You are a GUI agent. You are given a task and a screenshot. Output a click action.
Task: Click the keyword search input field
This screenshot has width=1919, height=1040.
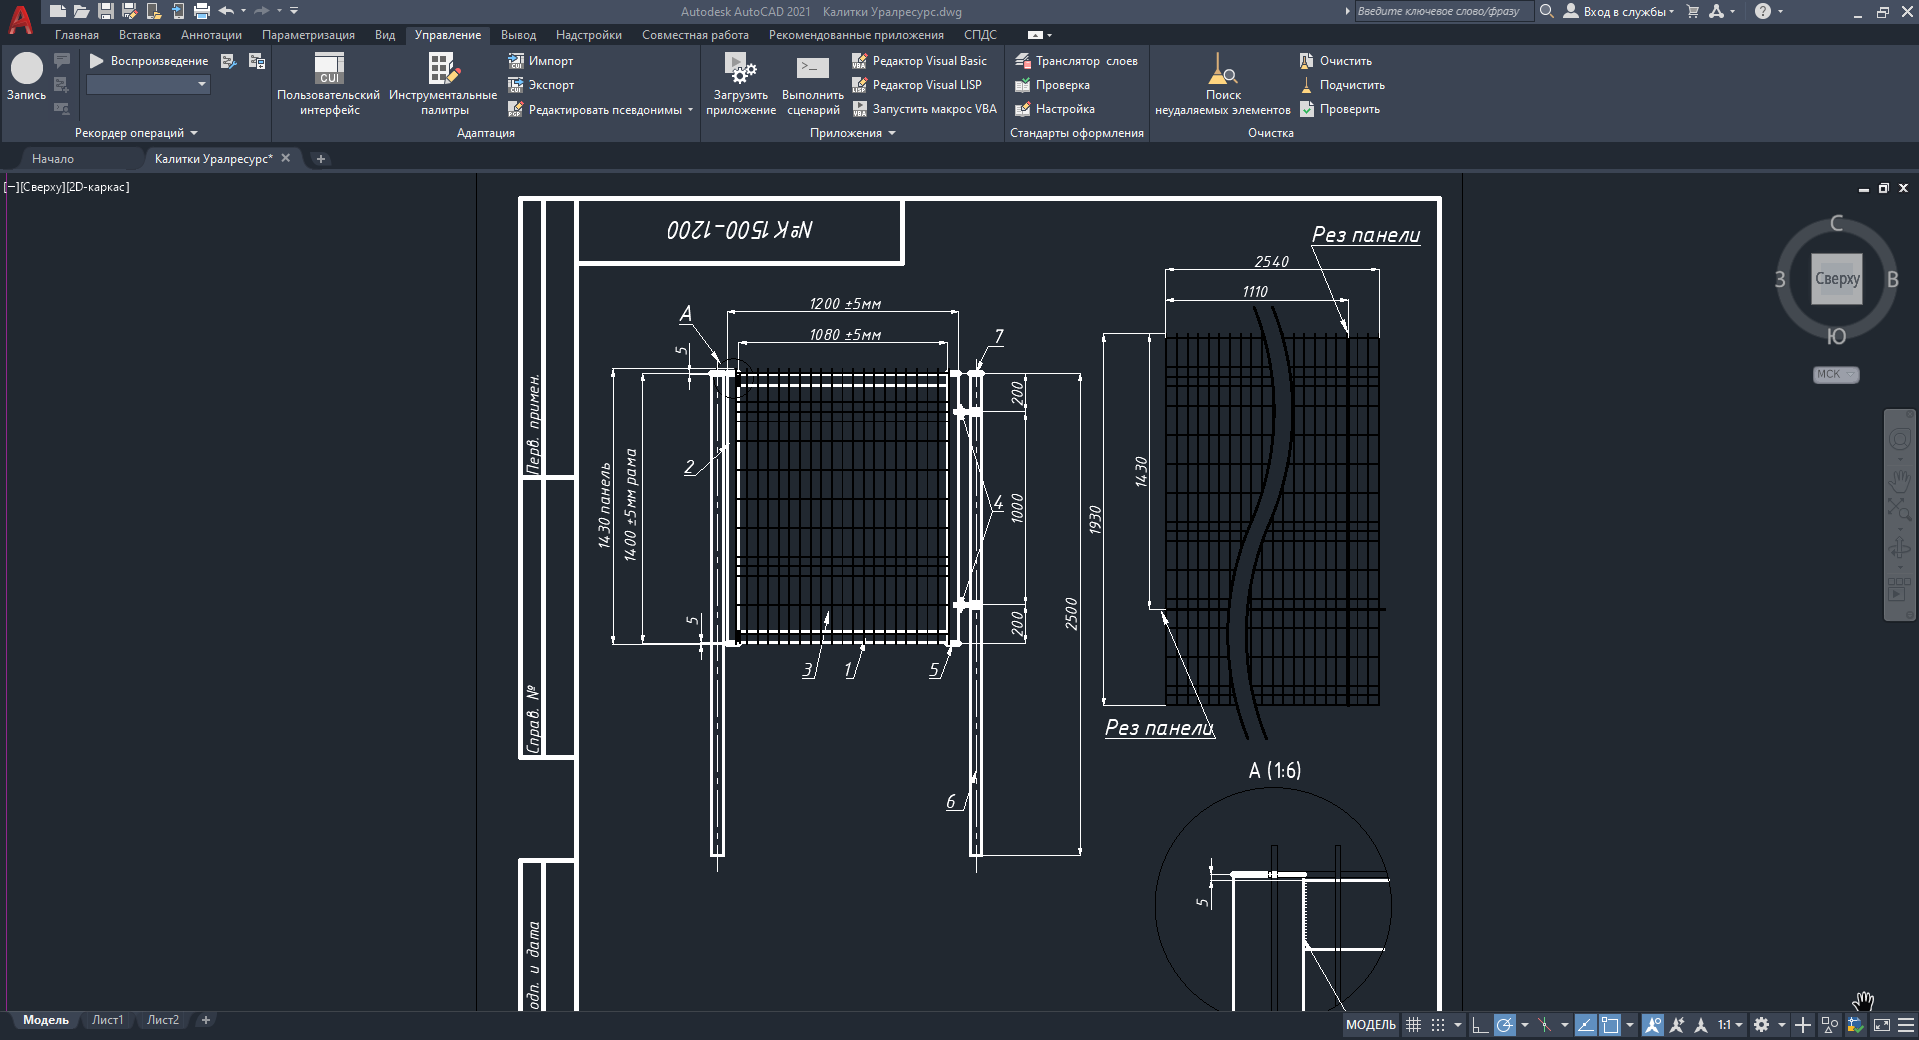(1443, 11)
